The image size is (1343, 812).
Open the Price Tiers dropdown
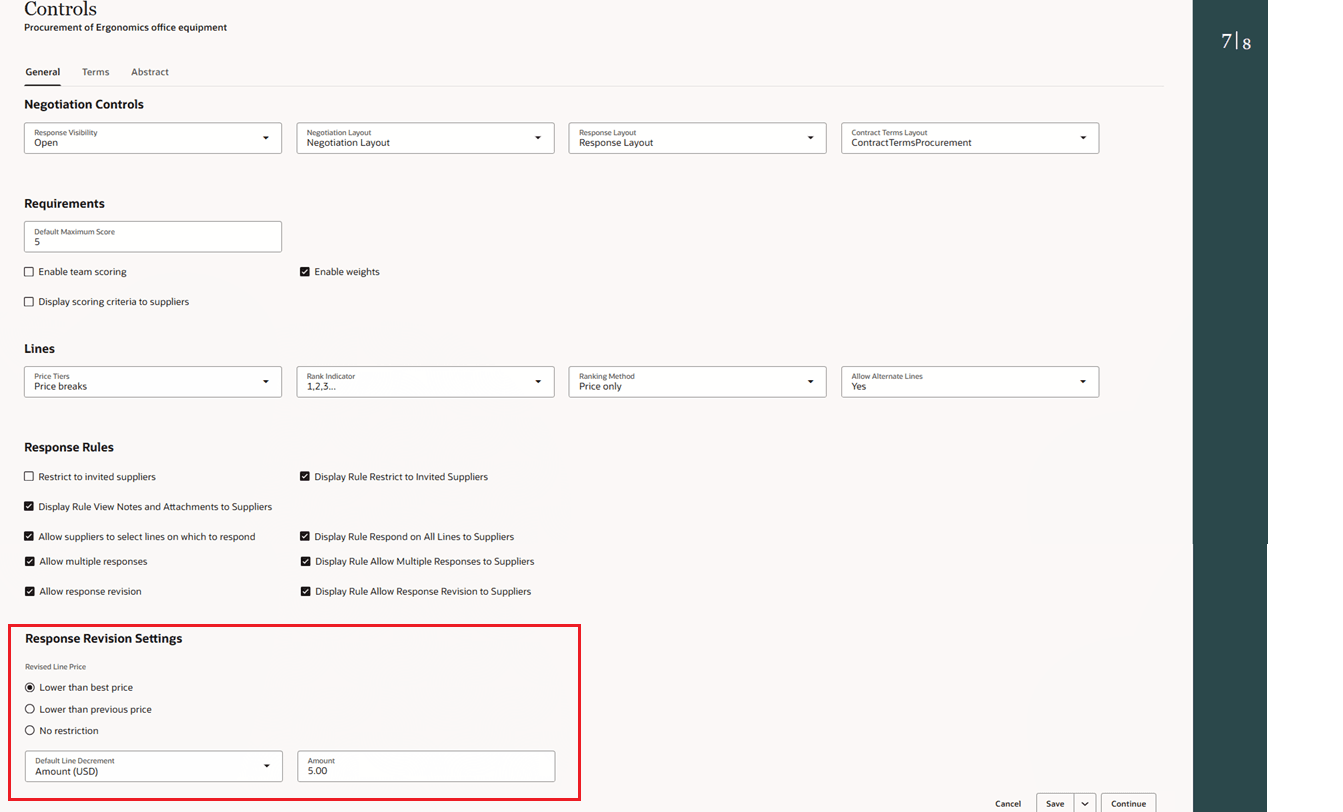(x=265, y=381)
